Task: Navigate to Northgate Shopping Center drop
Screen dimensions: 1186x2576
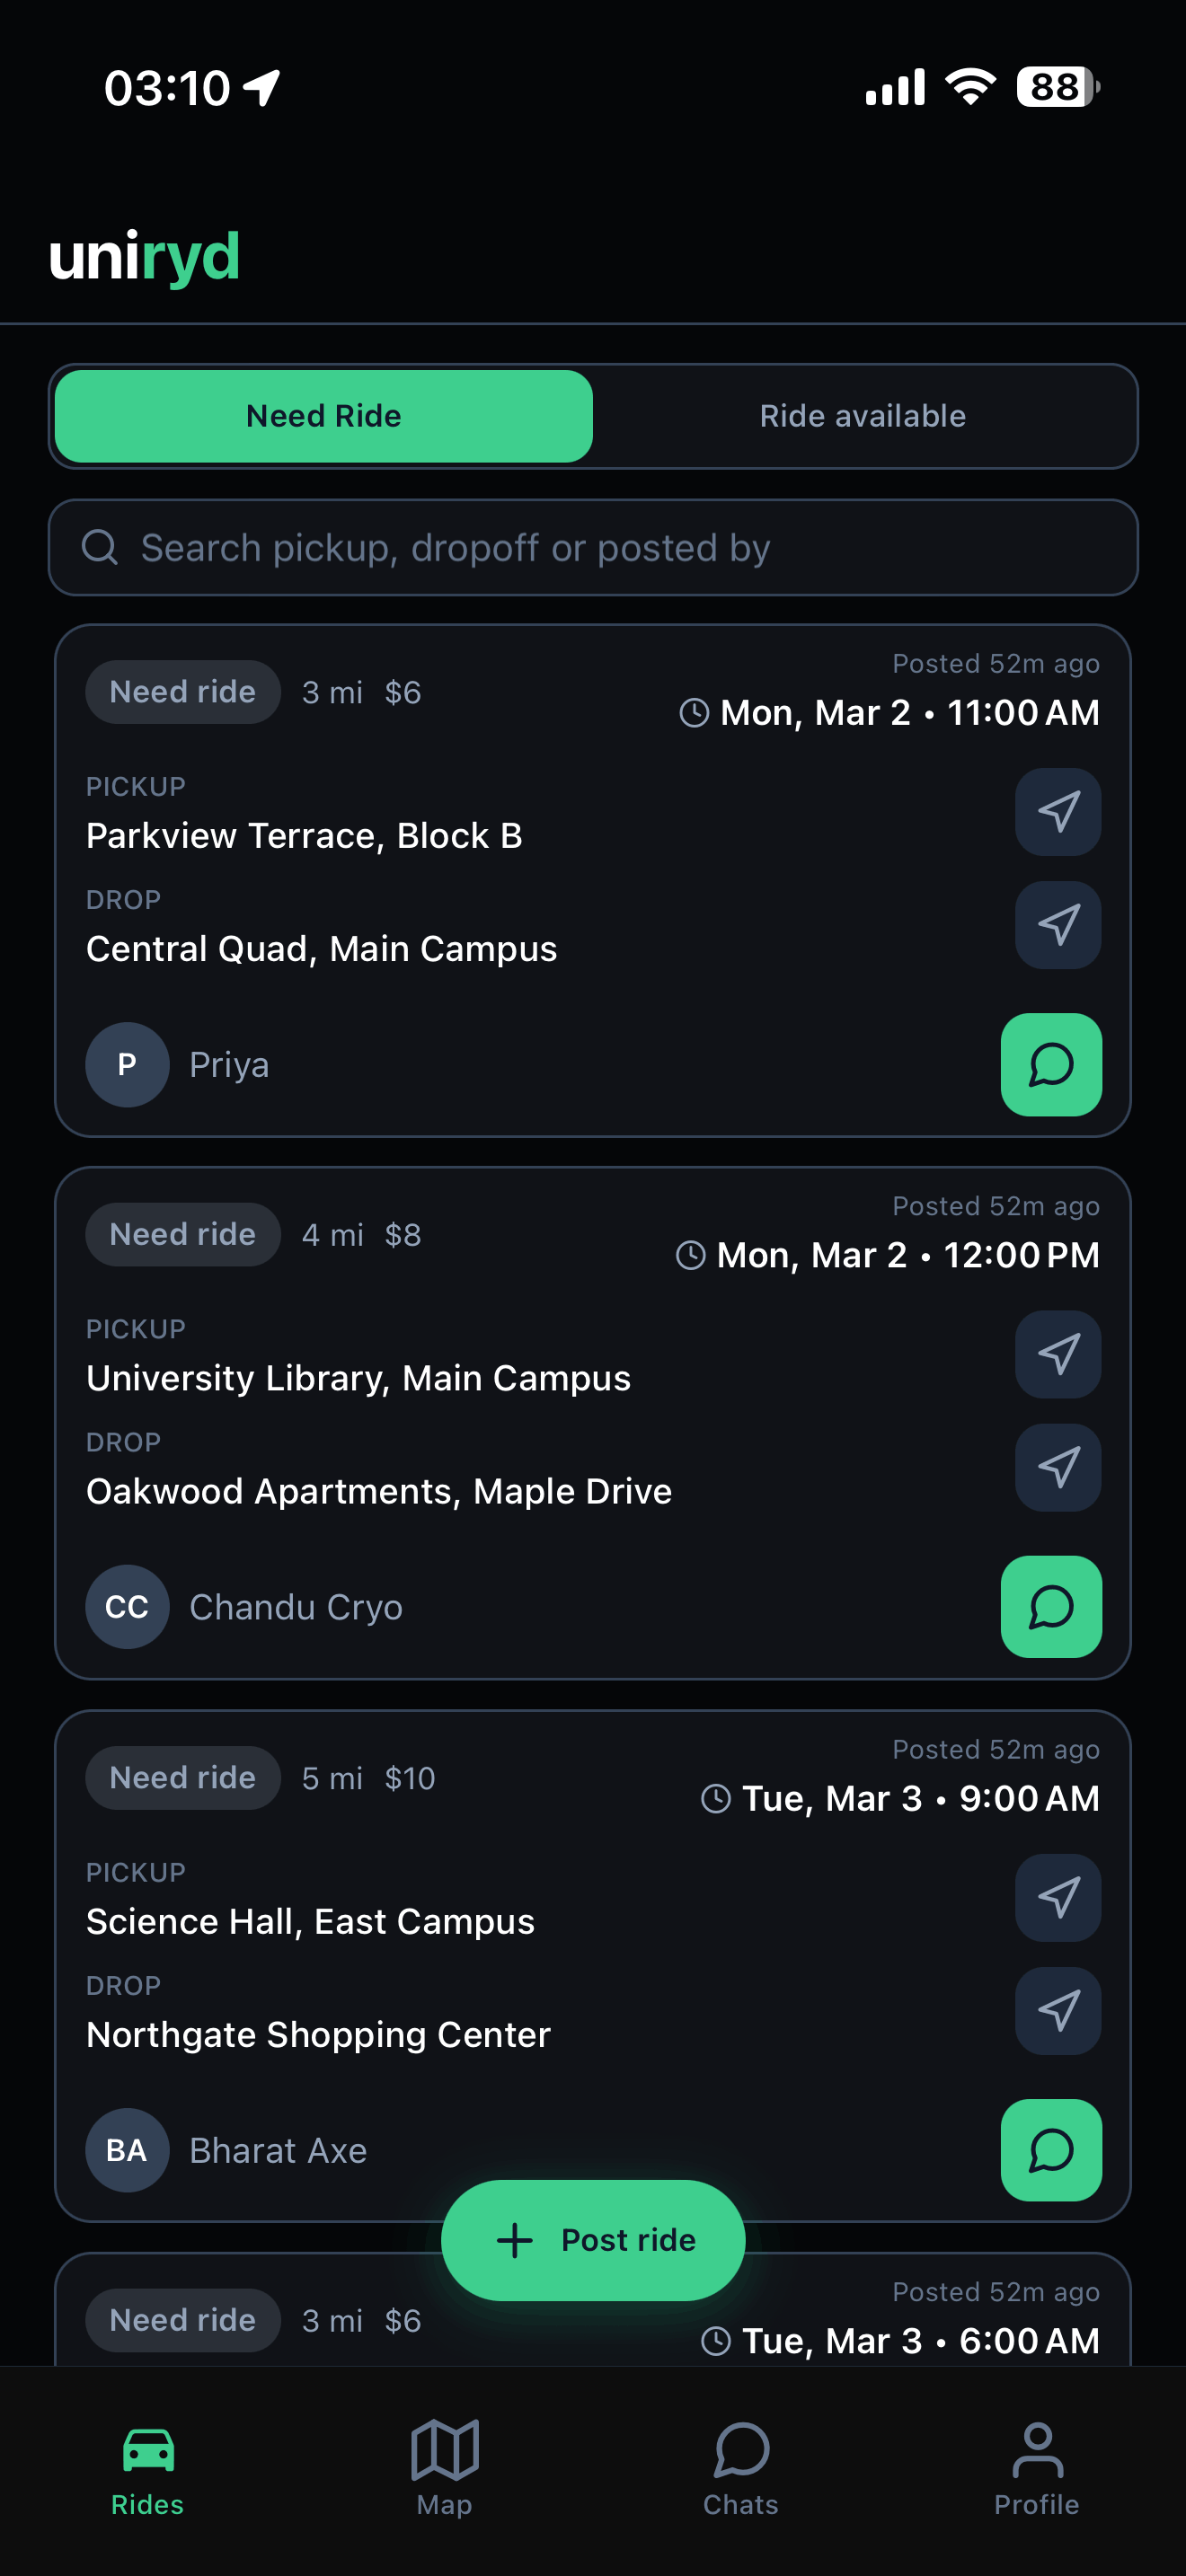Action: [x=1057, y=2011]
